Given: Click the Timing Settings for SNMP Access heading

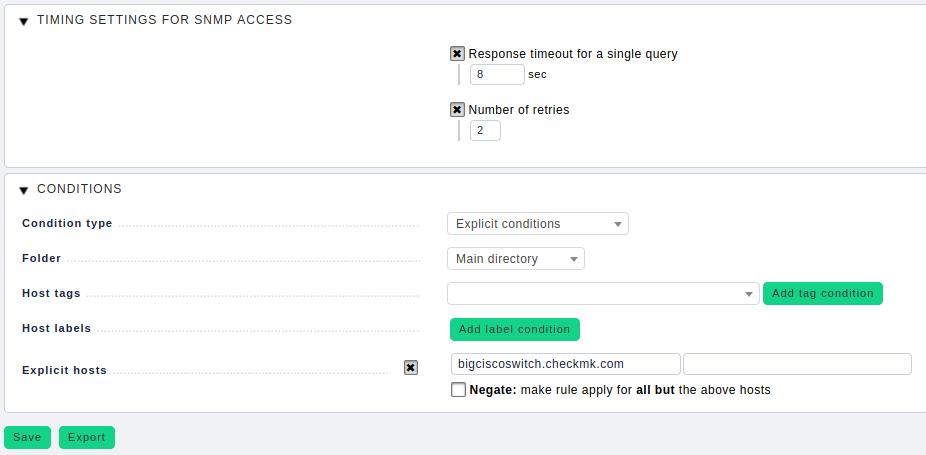Looking at the screenshot, I should pyautogui.click(x=165, y=20).
